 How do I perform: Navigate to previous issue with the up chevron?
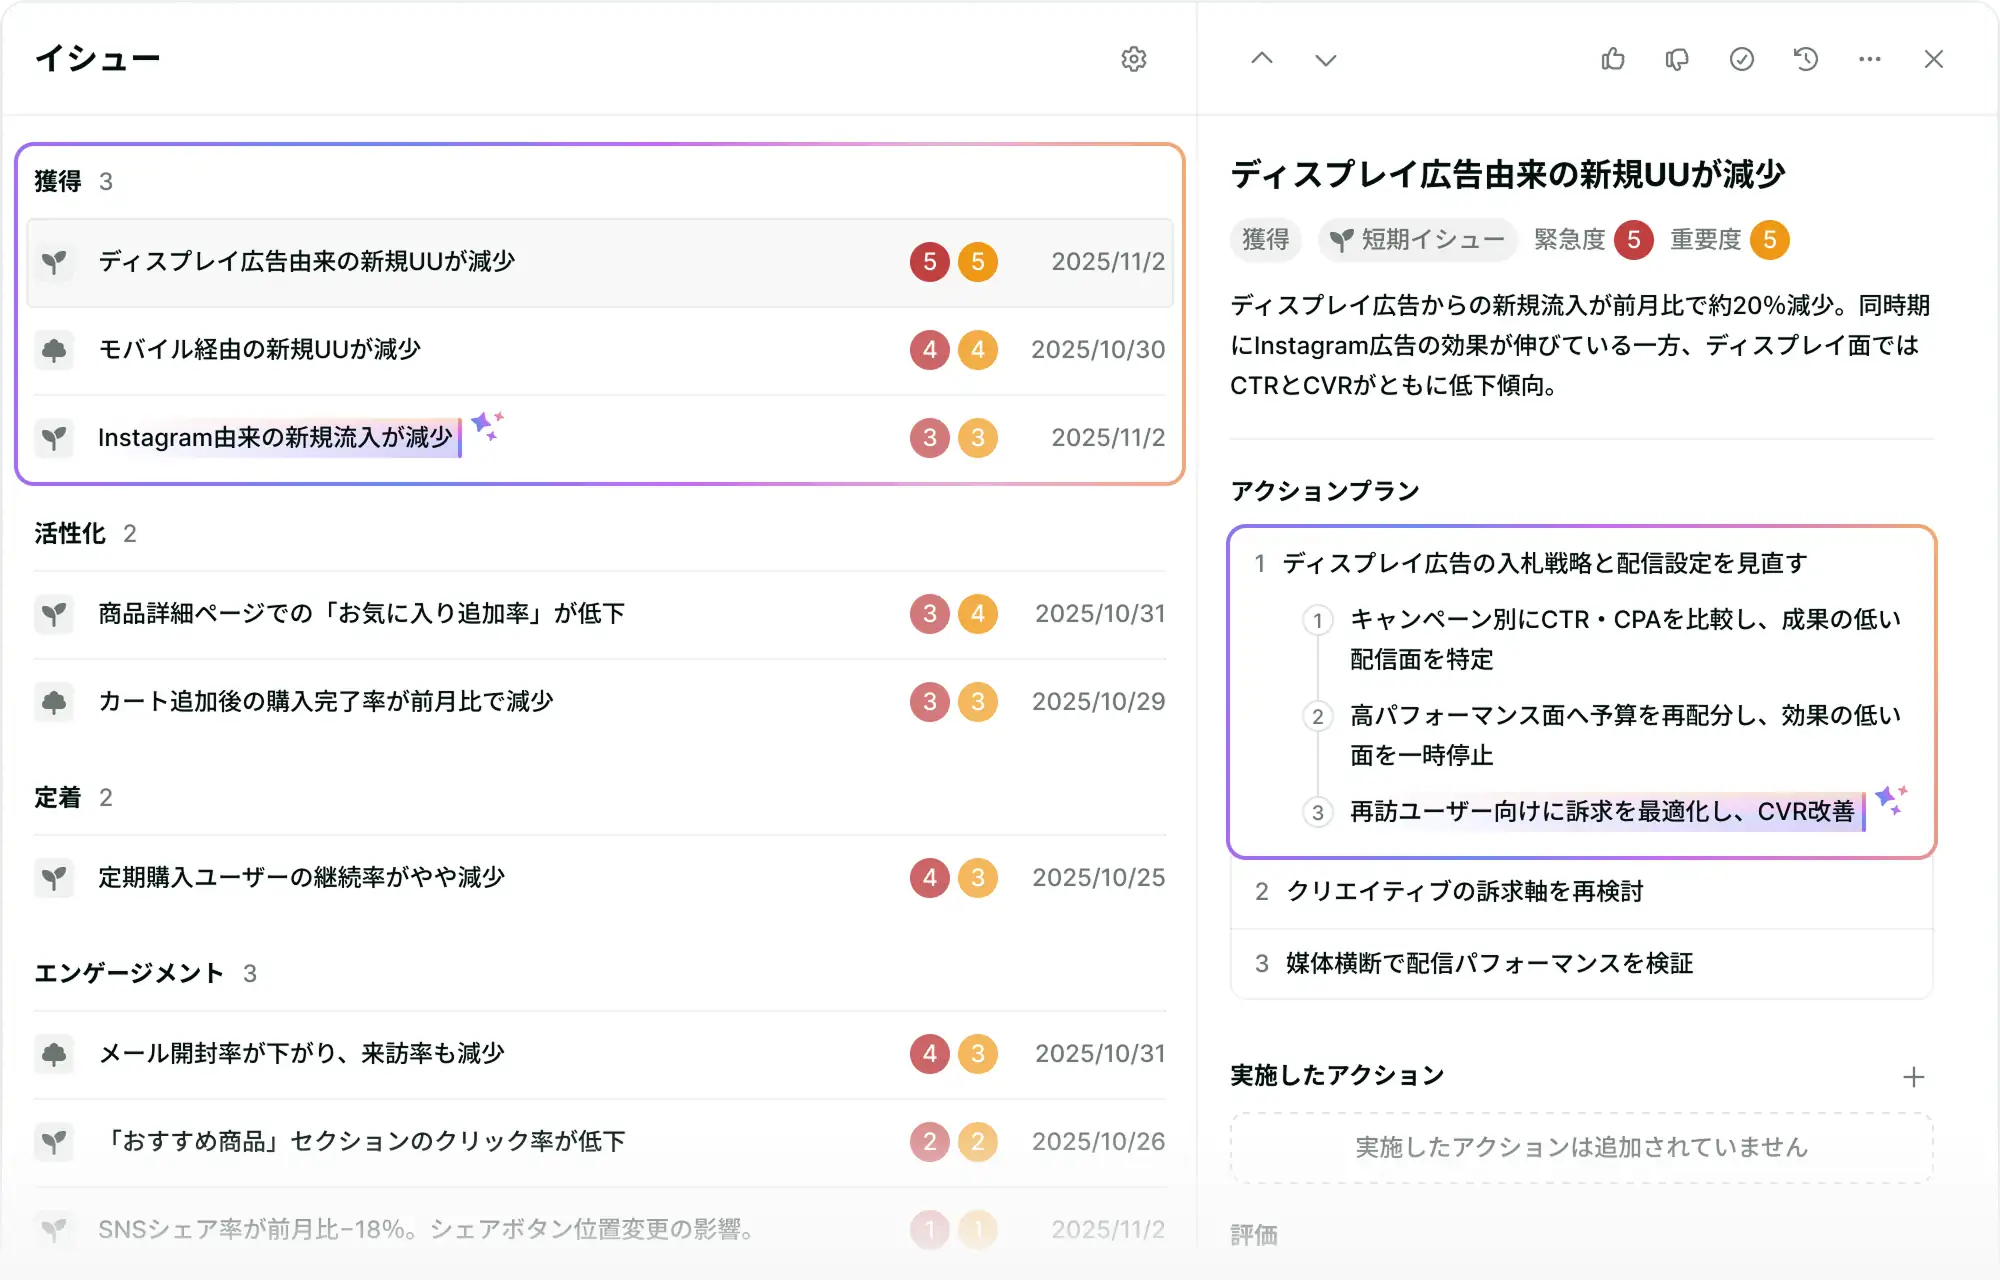[x=1263, y=60]
